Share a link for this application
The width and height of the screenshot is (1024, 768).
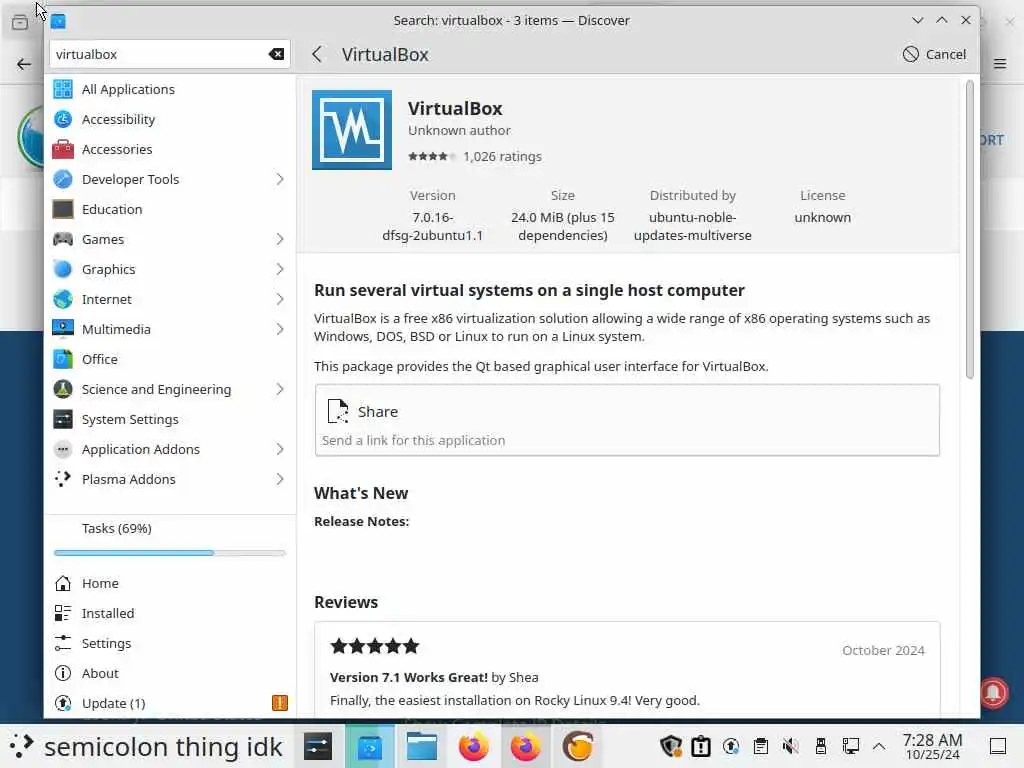(x=627, y=420)
